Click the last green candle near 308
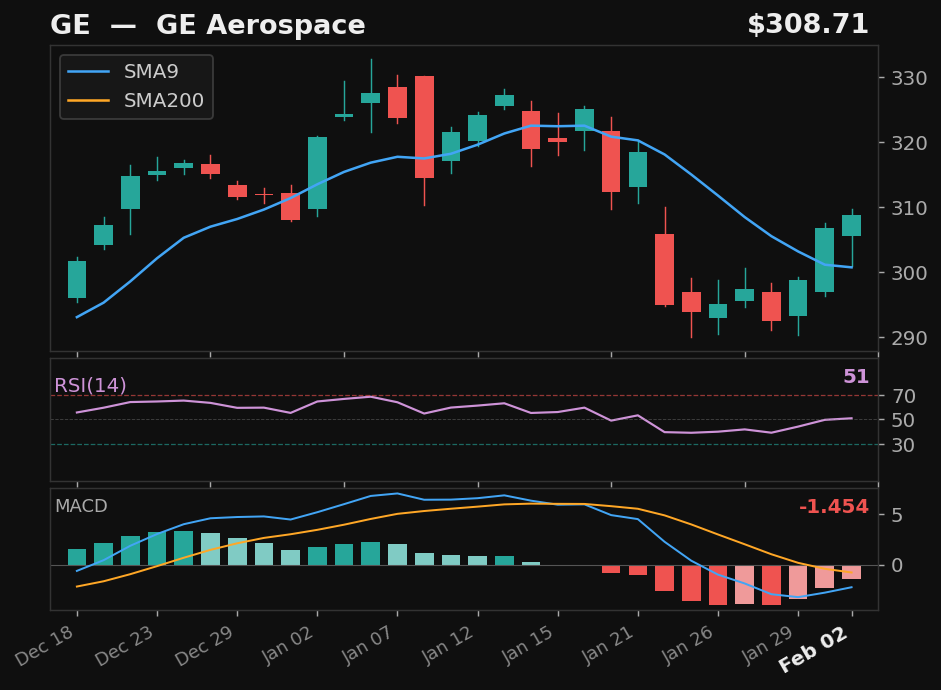Viewport: 941px width, 690px height. [x=852, y=226]
